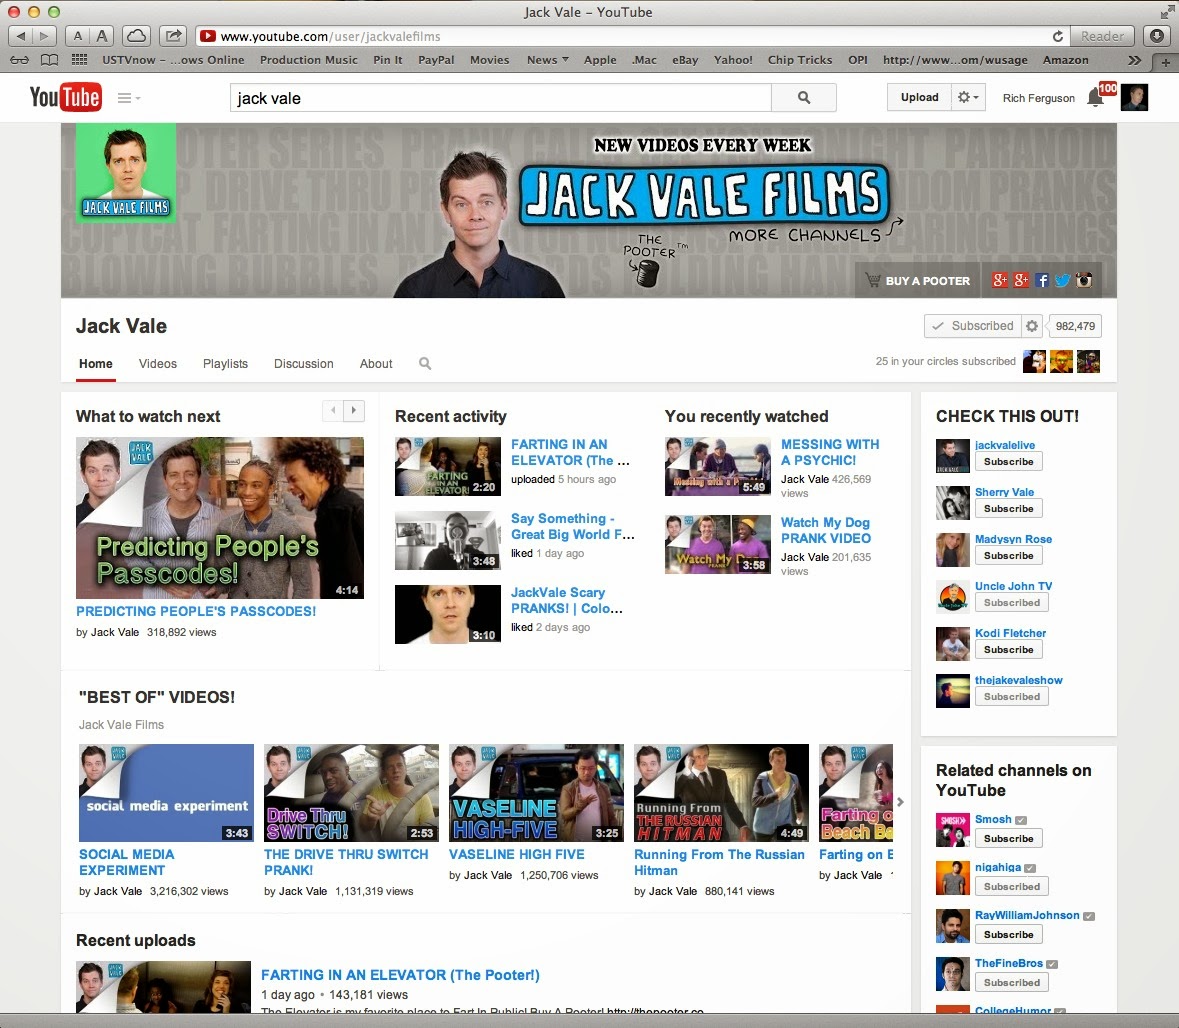Open the bookmarks book icon
The width and height of the screenshot is (1179, 1028).
[x=49, y=60]
